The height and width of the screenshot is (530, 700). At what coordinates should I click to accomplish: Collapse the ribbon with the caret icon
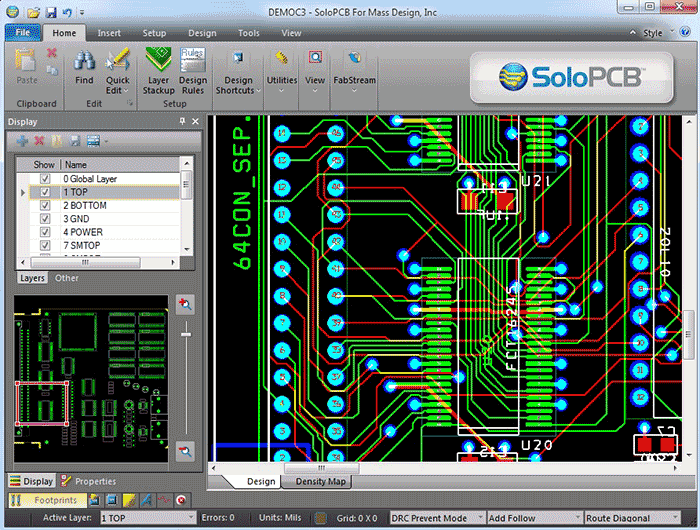click(633, 33)
